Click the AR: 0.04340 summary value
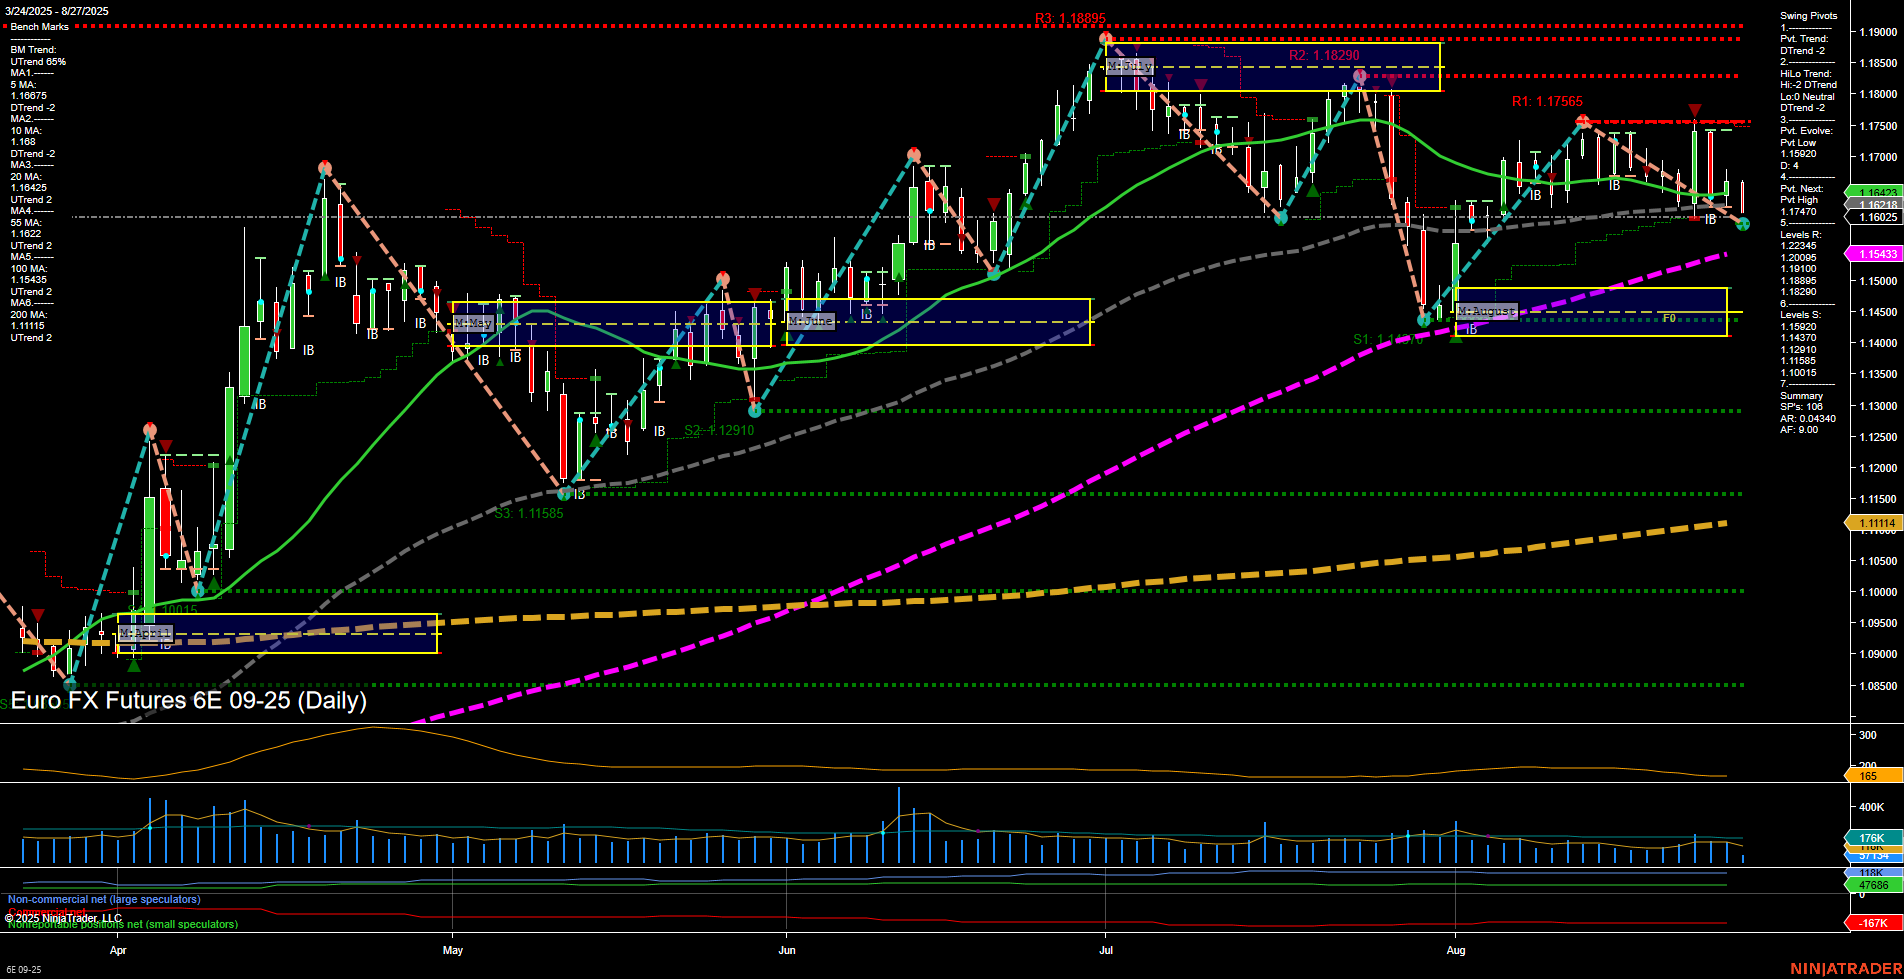The height and width of the screenshot is (979, 1904). 1808,419
